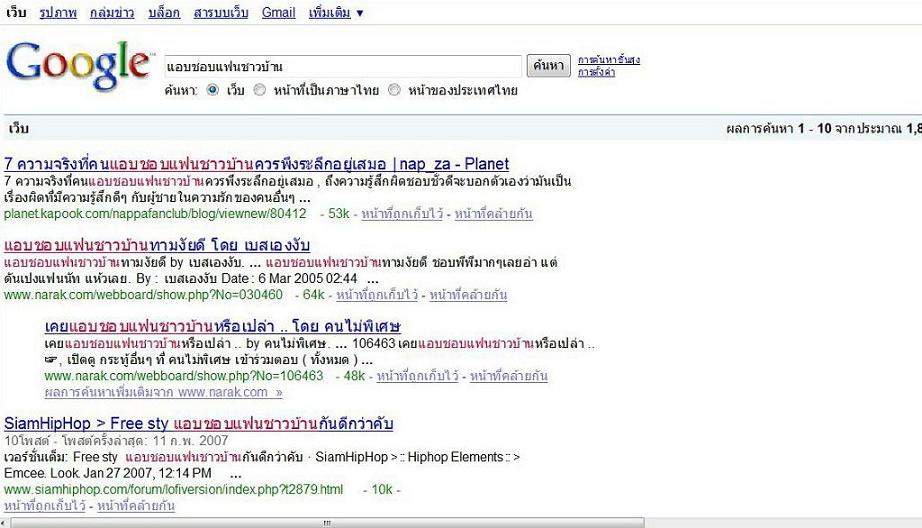Open similar pages for narak.com No=030460 result

pyautogui.click(x=468, y=295)
